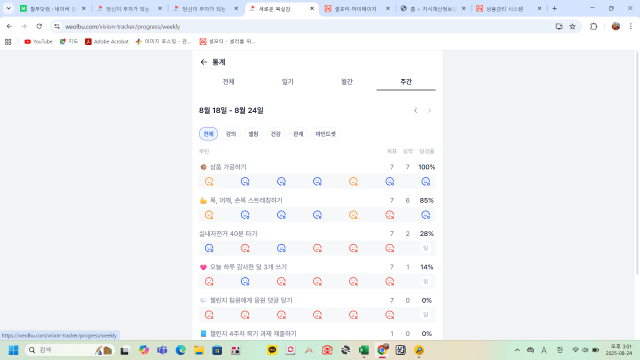640x360 pixels.
Task: Open a new browser tab
Action: tap(554, 8)
